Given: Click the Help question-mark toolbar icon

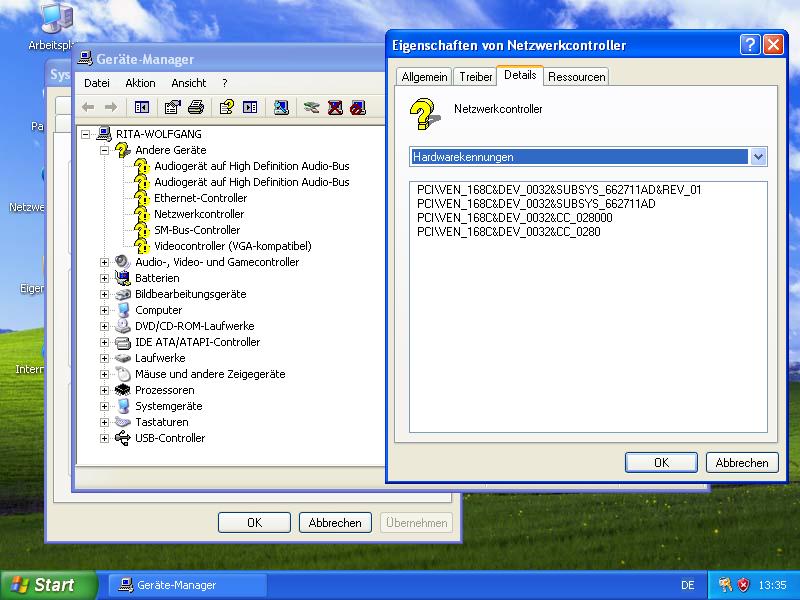Looking at the screenshot, I should point(227,107).
